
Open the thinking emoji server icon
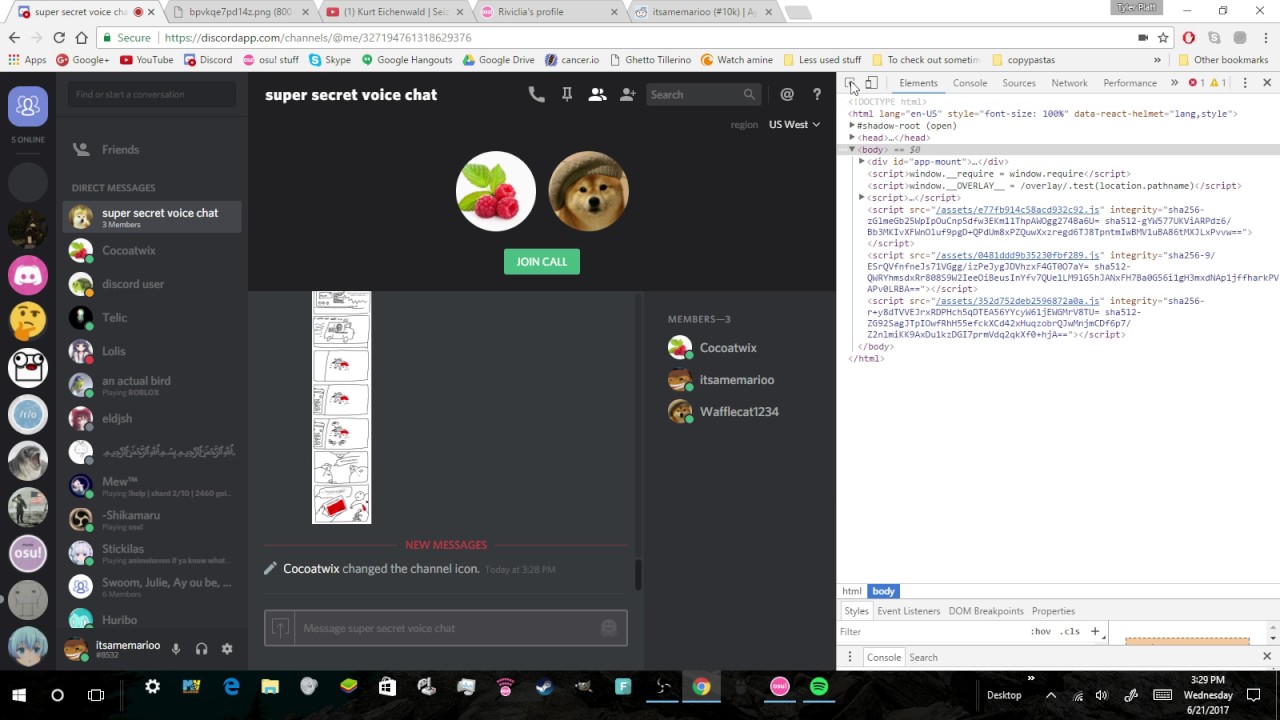point(28,321)
